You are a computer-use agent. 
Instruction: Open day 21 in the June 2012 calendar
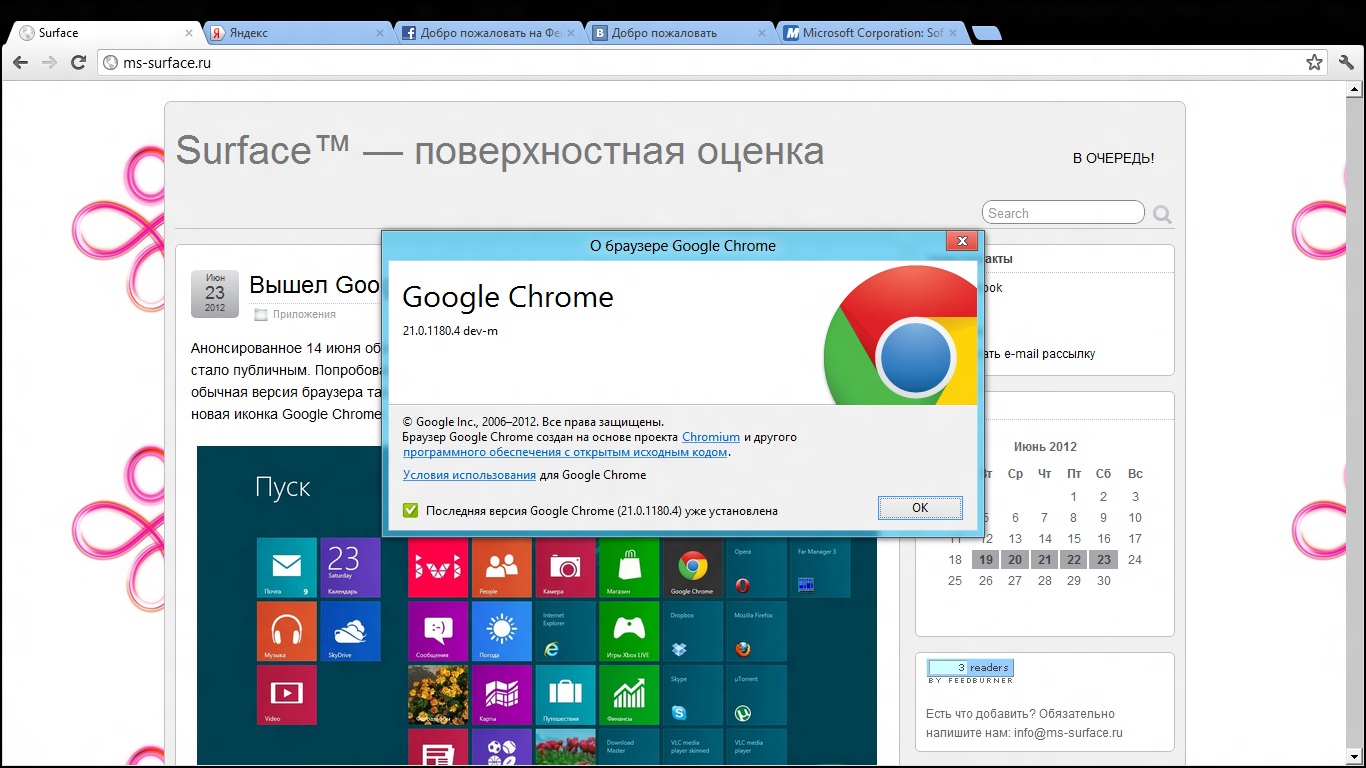point(1045,560)
